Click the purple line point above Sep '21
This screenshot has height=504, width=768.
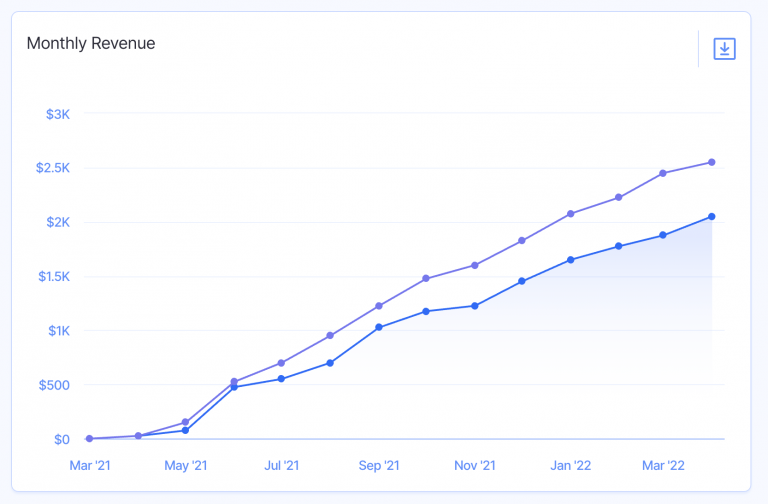(x=379, y=306)
